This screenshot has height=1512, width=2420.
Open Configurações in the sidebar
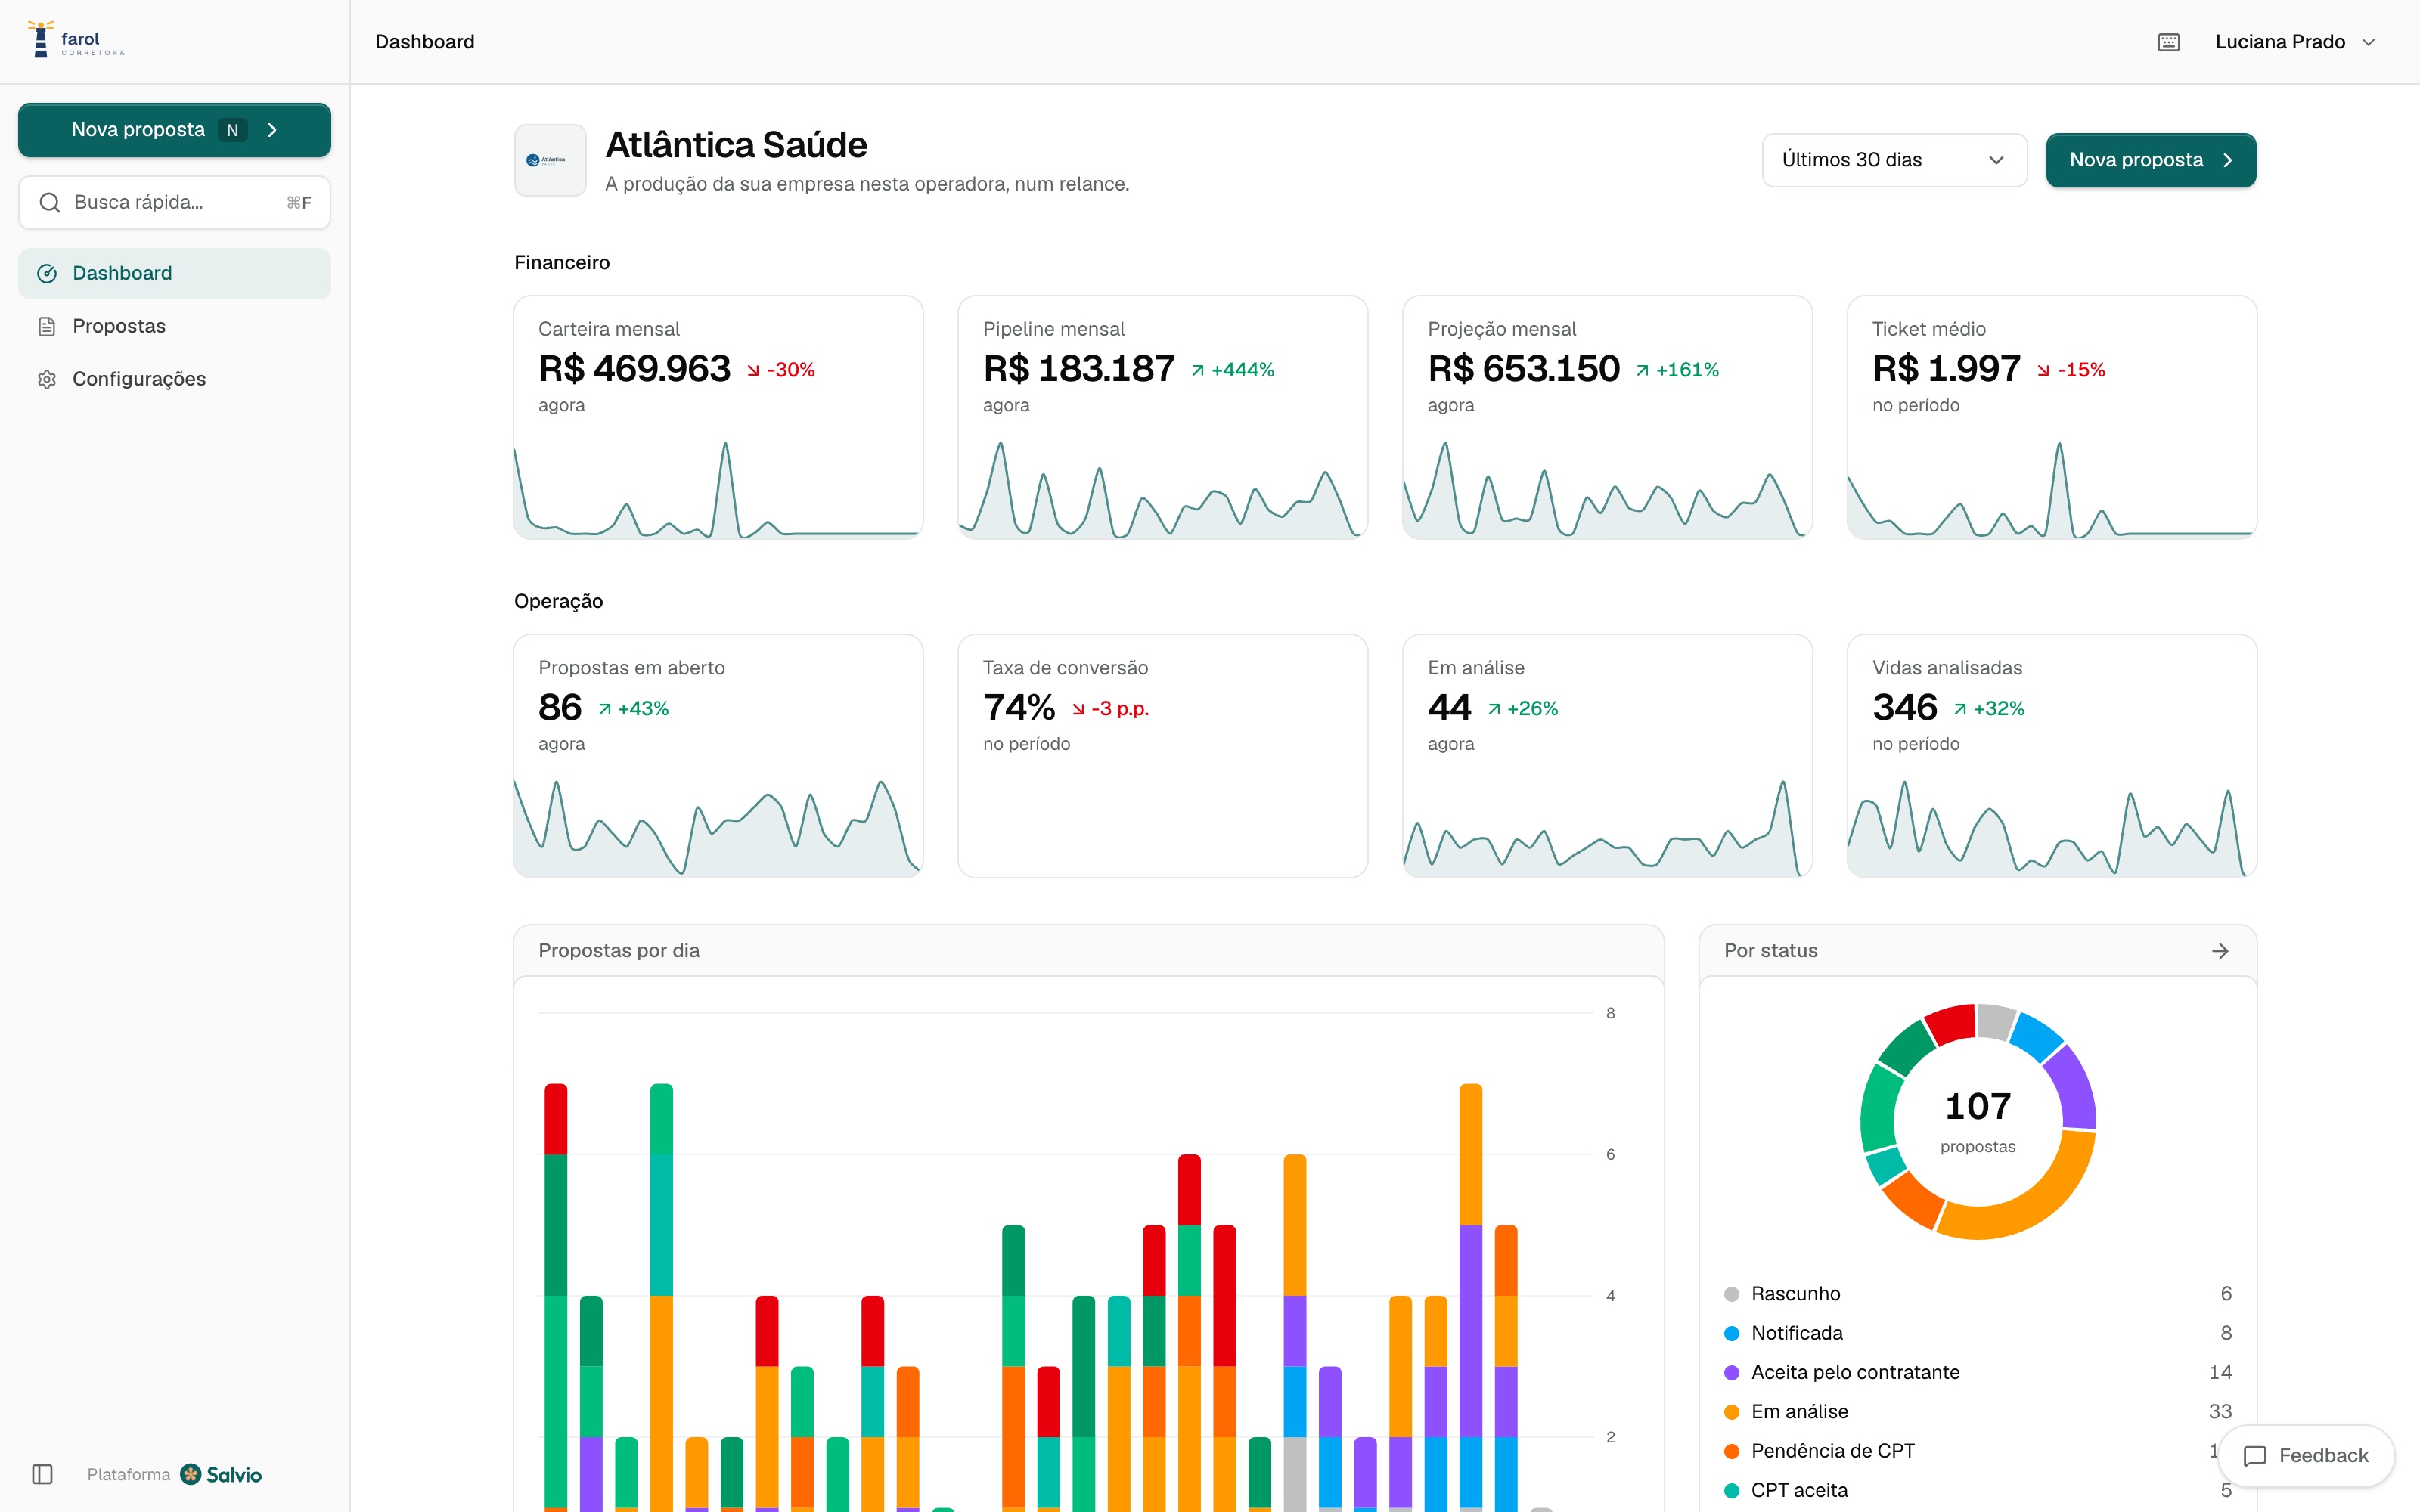174,379
